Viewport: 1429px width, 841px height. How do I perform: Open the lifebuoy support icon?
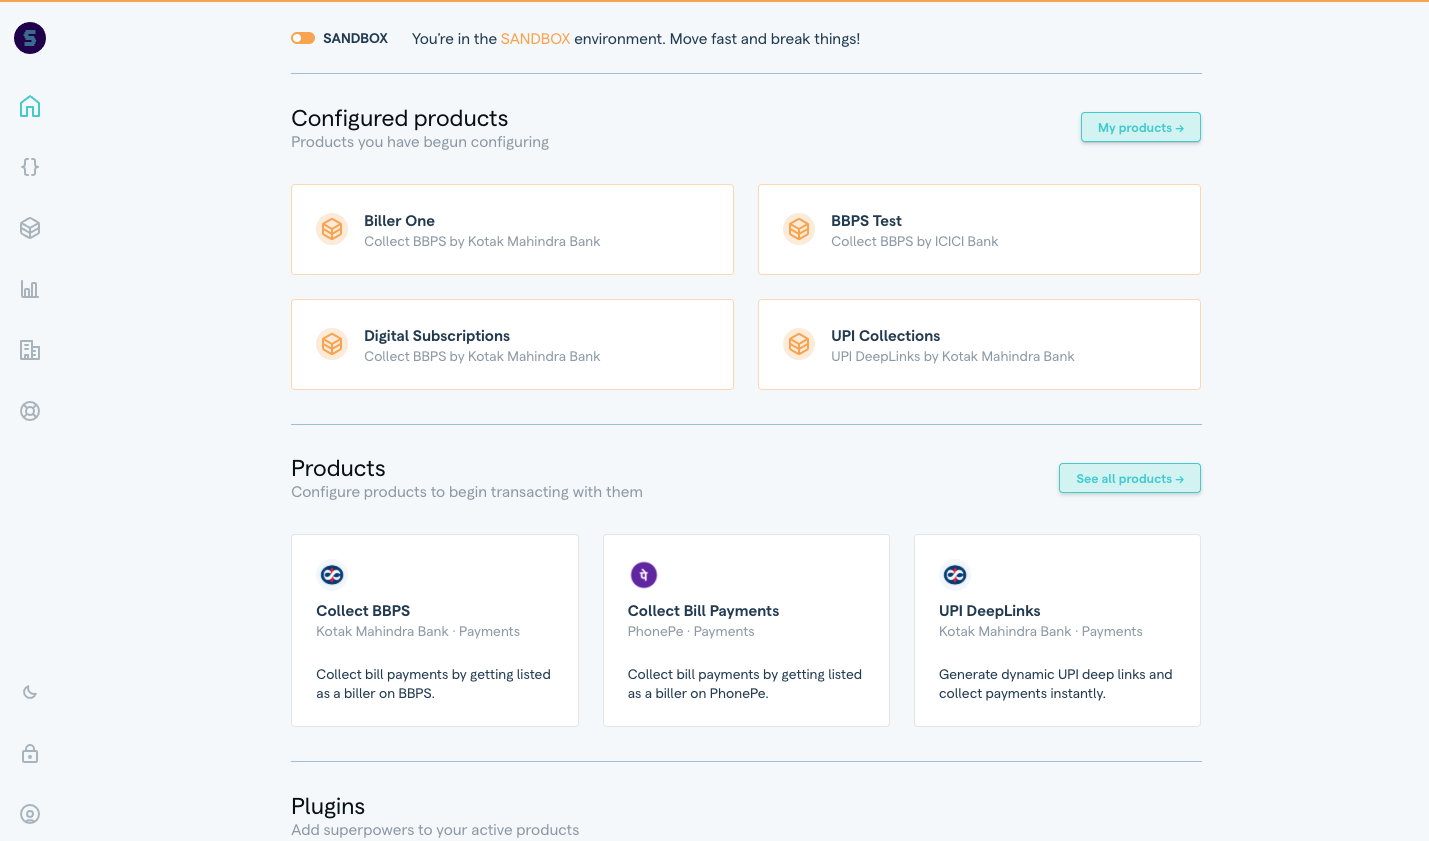point(30,411)
